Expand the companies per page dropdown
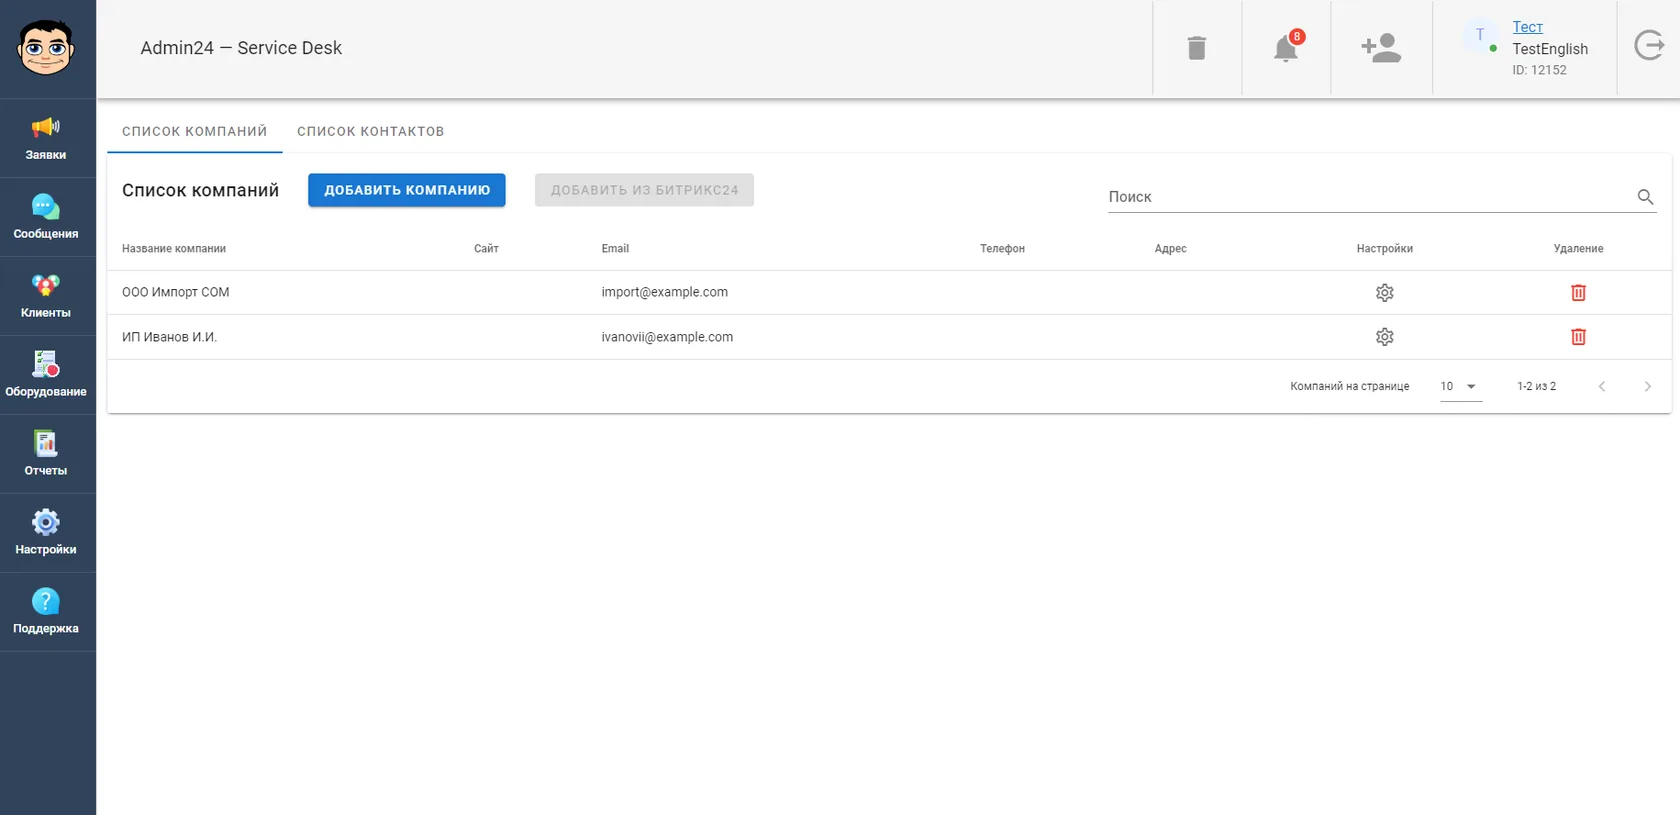Screen dimensions: 1680x815 pos(1460,387)
